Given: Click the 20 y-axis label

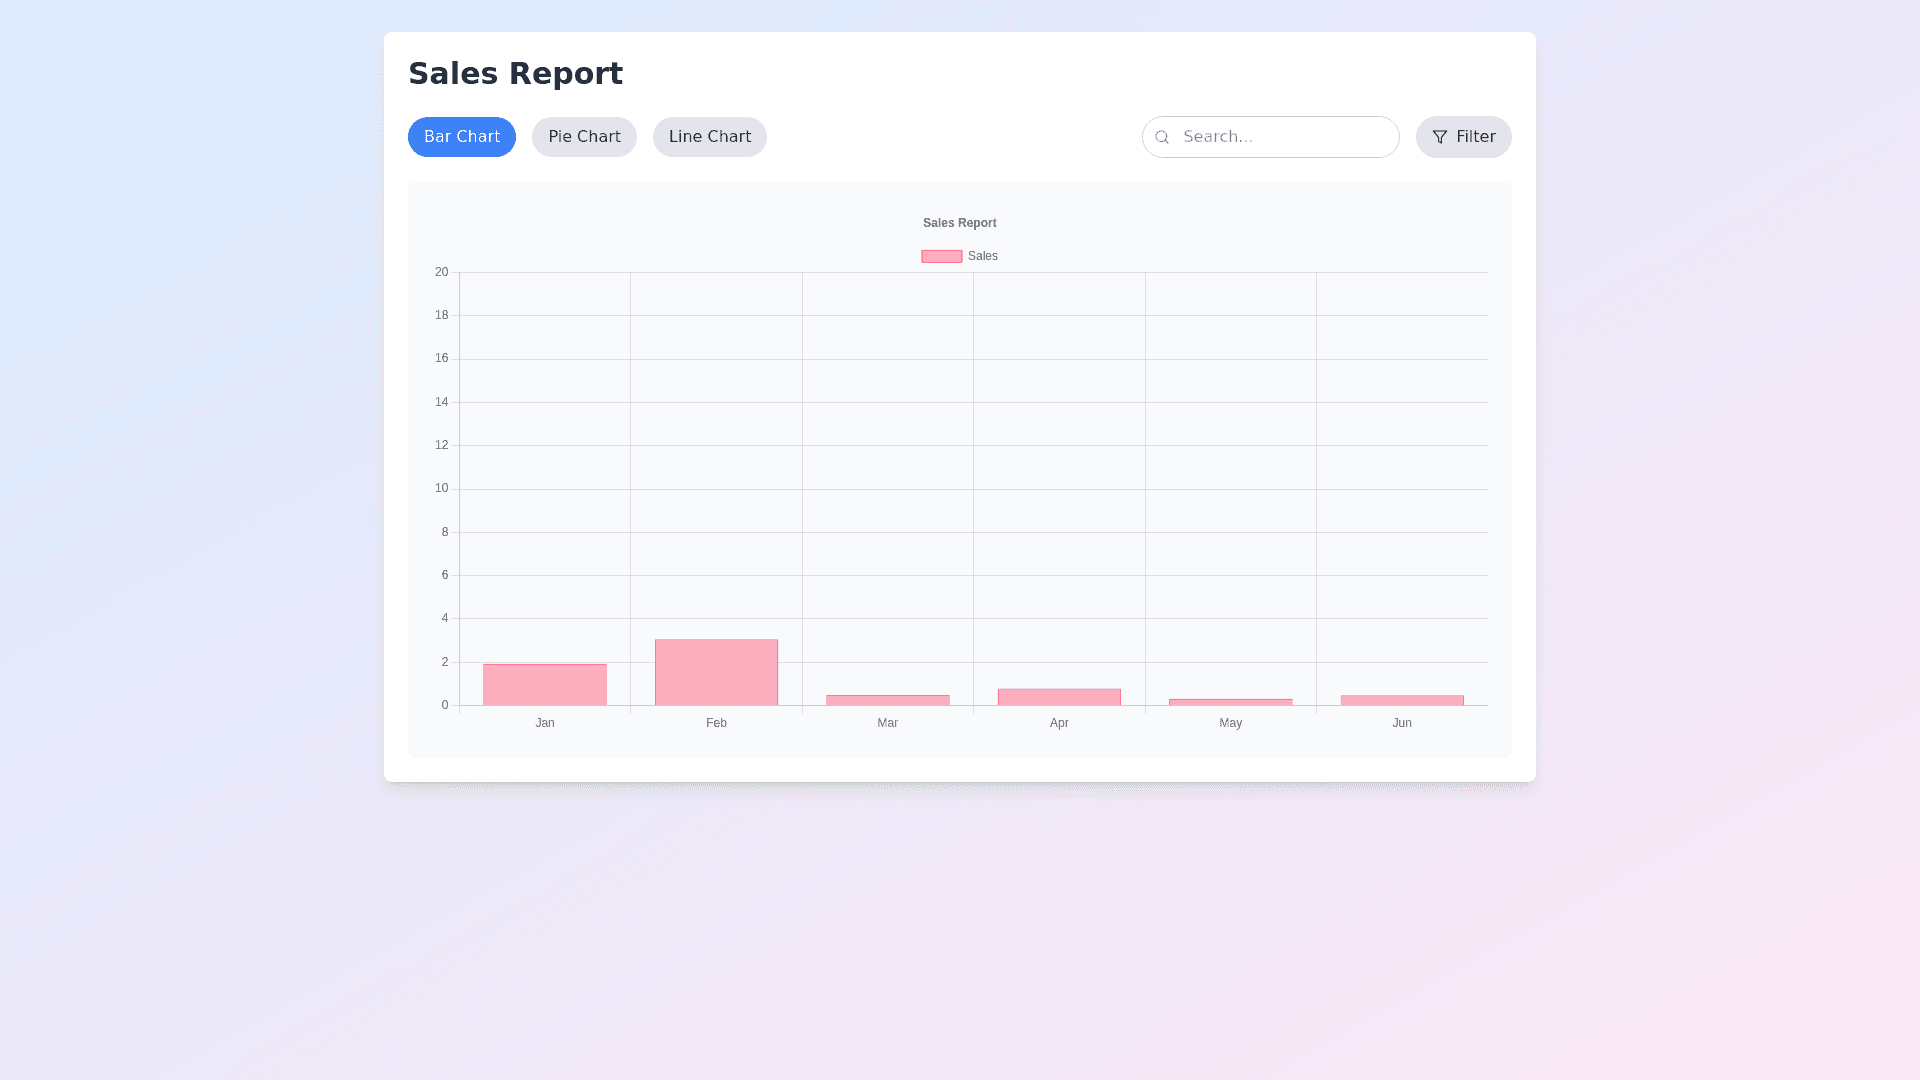Looking at the screenshot, I should click(x=441, y=272).
